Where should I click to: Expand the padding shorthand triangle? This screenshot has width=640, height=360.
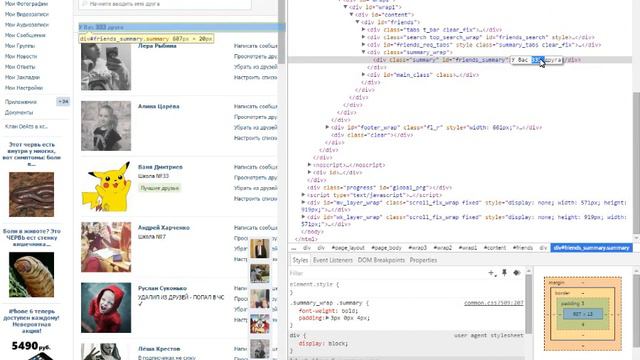327,318
